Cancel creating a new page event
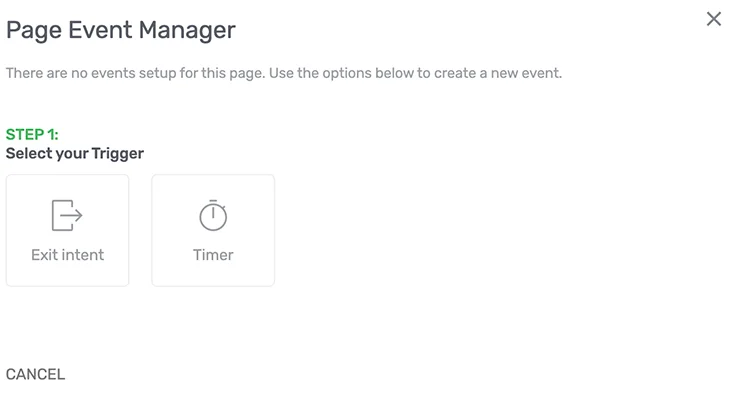 pyautogui.click(x=35, y=374)
